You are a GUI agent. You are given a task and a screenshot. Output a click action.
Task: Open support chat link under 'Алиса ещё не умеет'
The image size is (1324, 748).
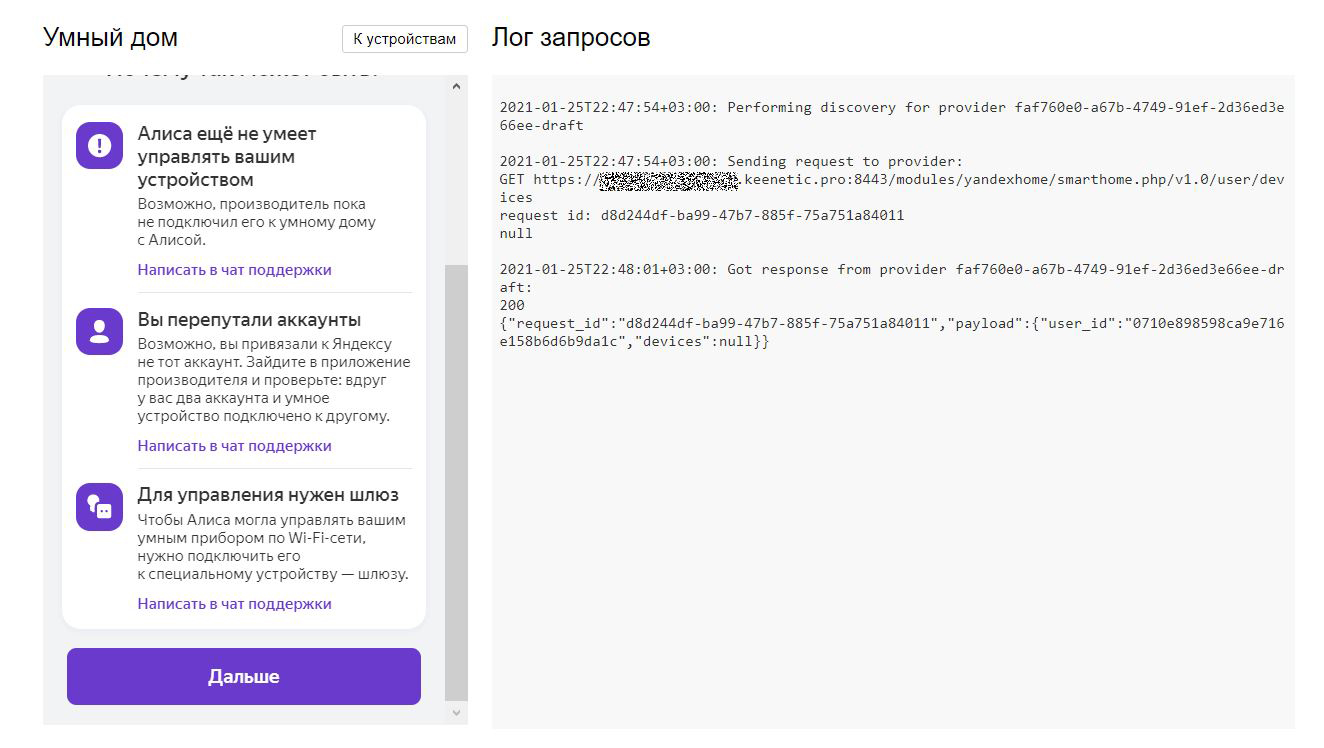pyautogui.click(x=234, y=270)
